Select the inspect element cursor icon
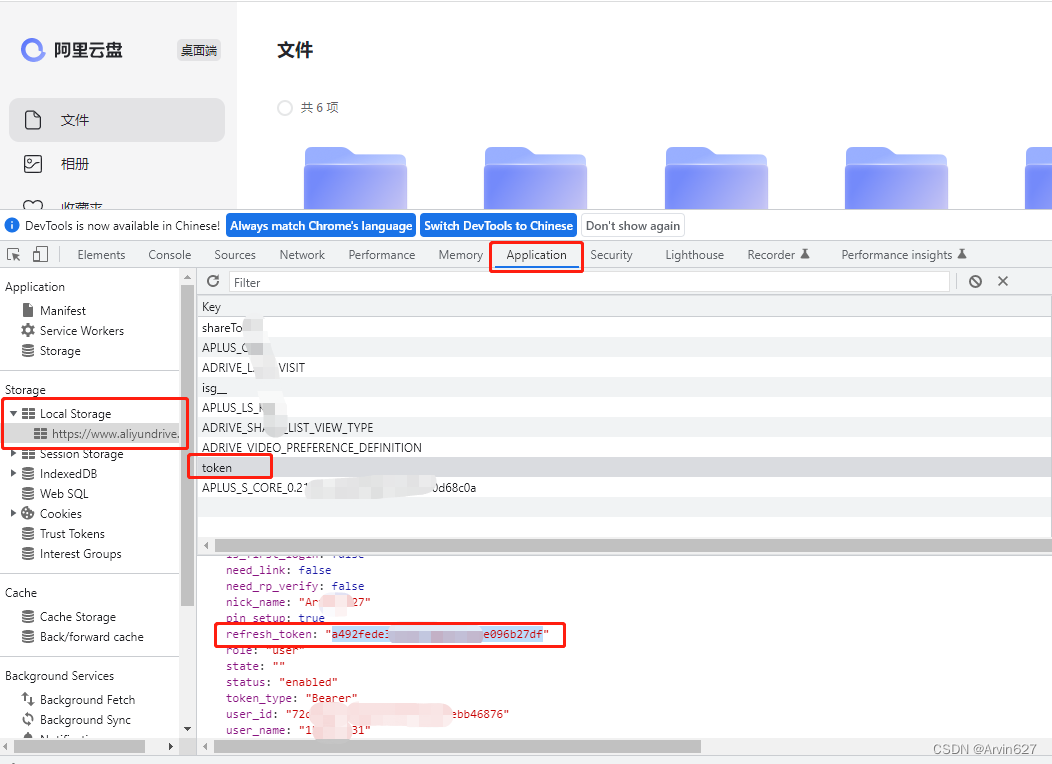The width and height of the screenshot is (1052, 764). [13, 255]
